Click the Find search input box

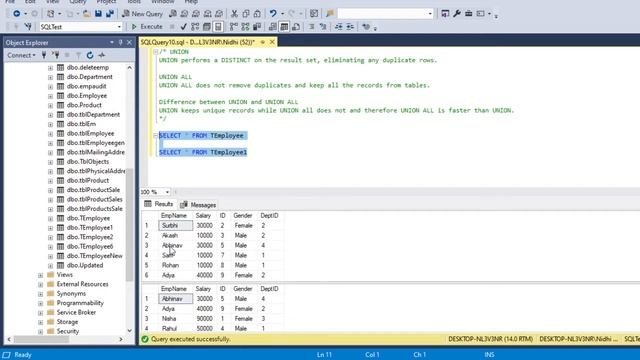coord(382,14)
